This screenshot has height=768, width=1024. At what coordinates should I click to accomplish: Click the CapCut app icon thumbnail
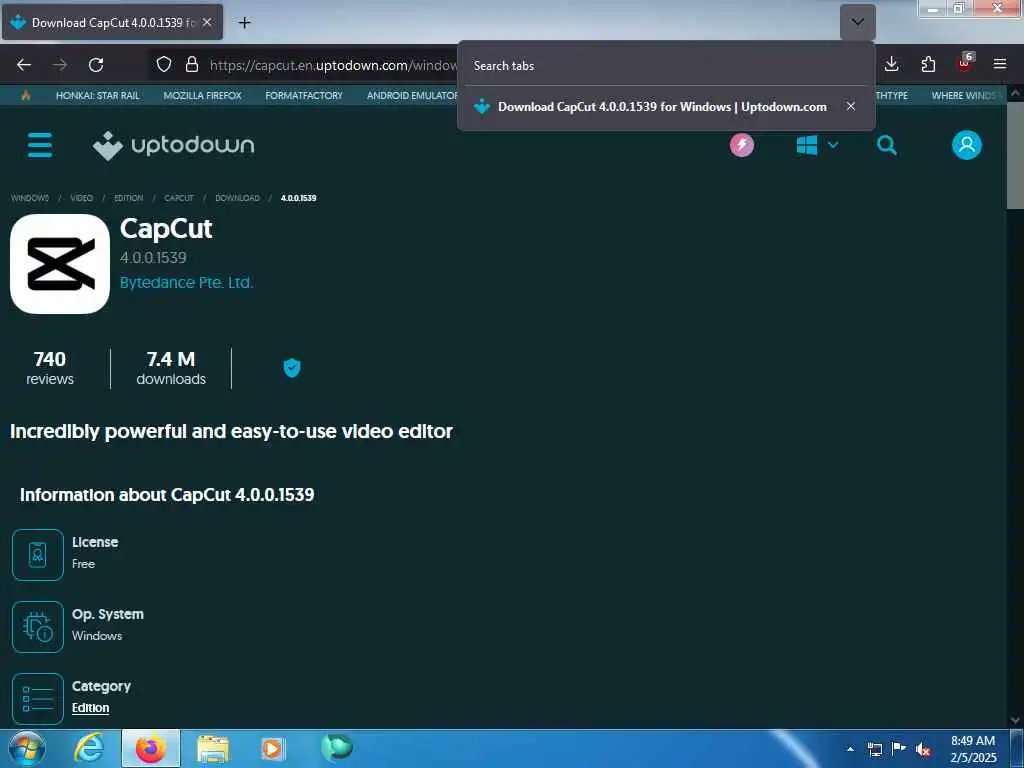(60, 264)
